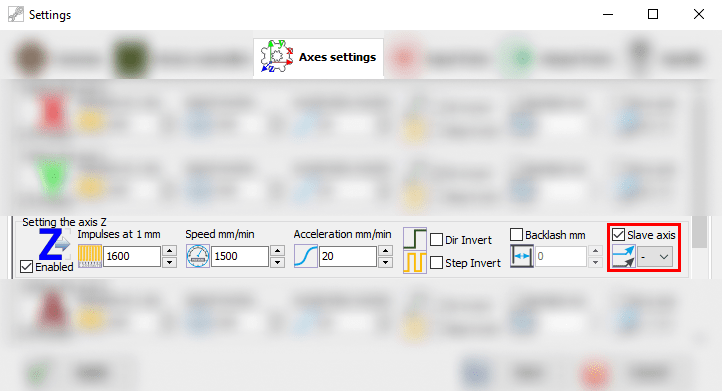Viewport: 722px width, 391px height.
Task: Disable the Z axis Enabled checkbox
Action: [27, 267]
